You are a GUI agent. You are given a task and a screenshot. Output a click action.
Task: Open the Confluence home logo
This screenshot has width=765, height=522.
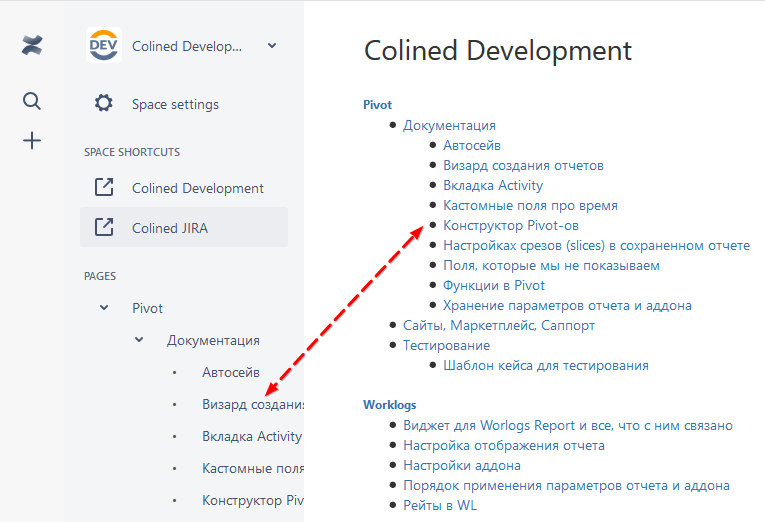pyautogui.click(x=32, y=46)
